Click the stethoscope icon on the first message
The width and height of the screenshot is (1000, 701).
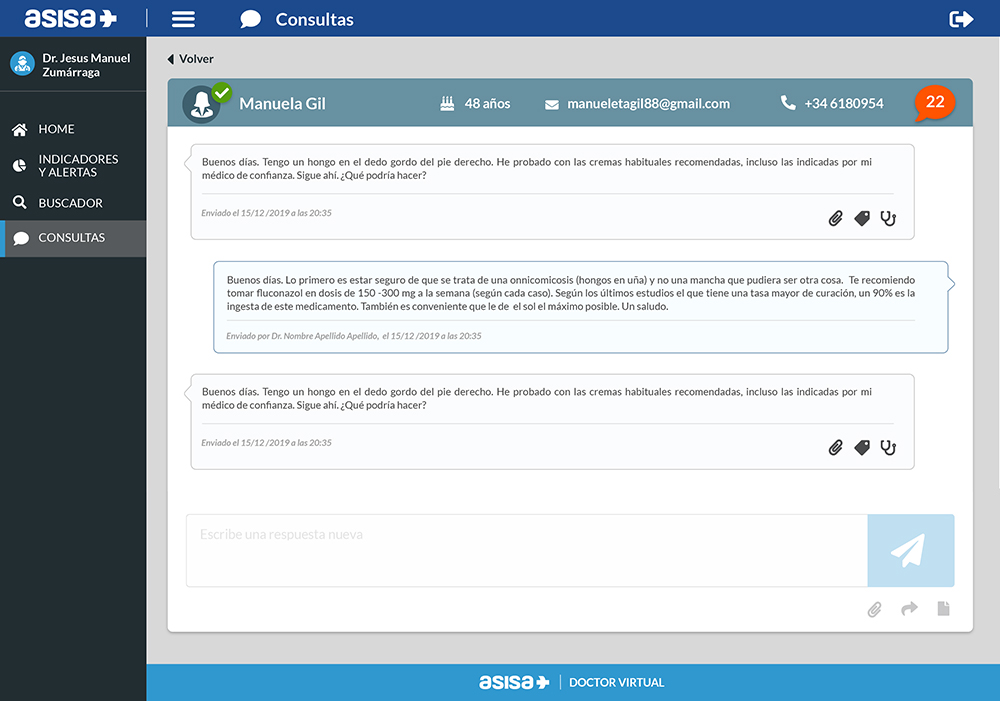[888, 218]
